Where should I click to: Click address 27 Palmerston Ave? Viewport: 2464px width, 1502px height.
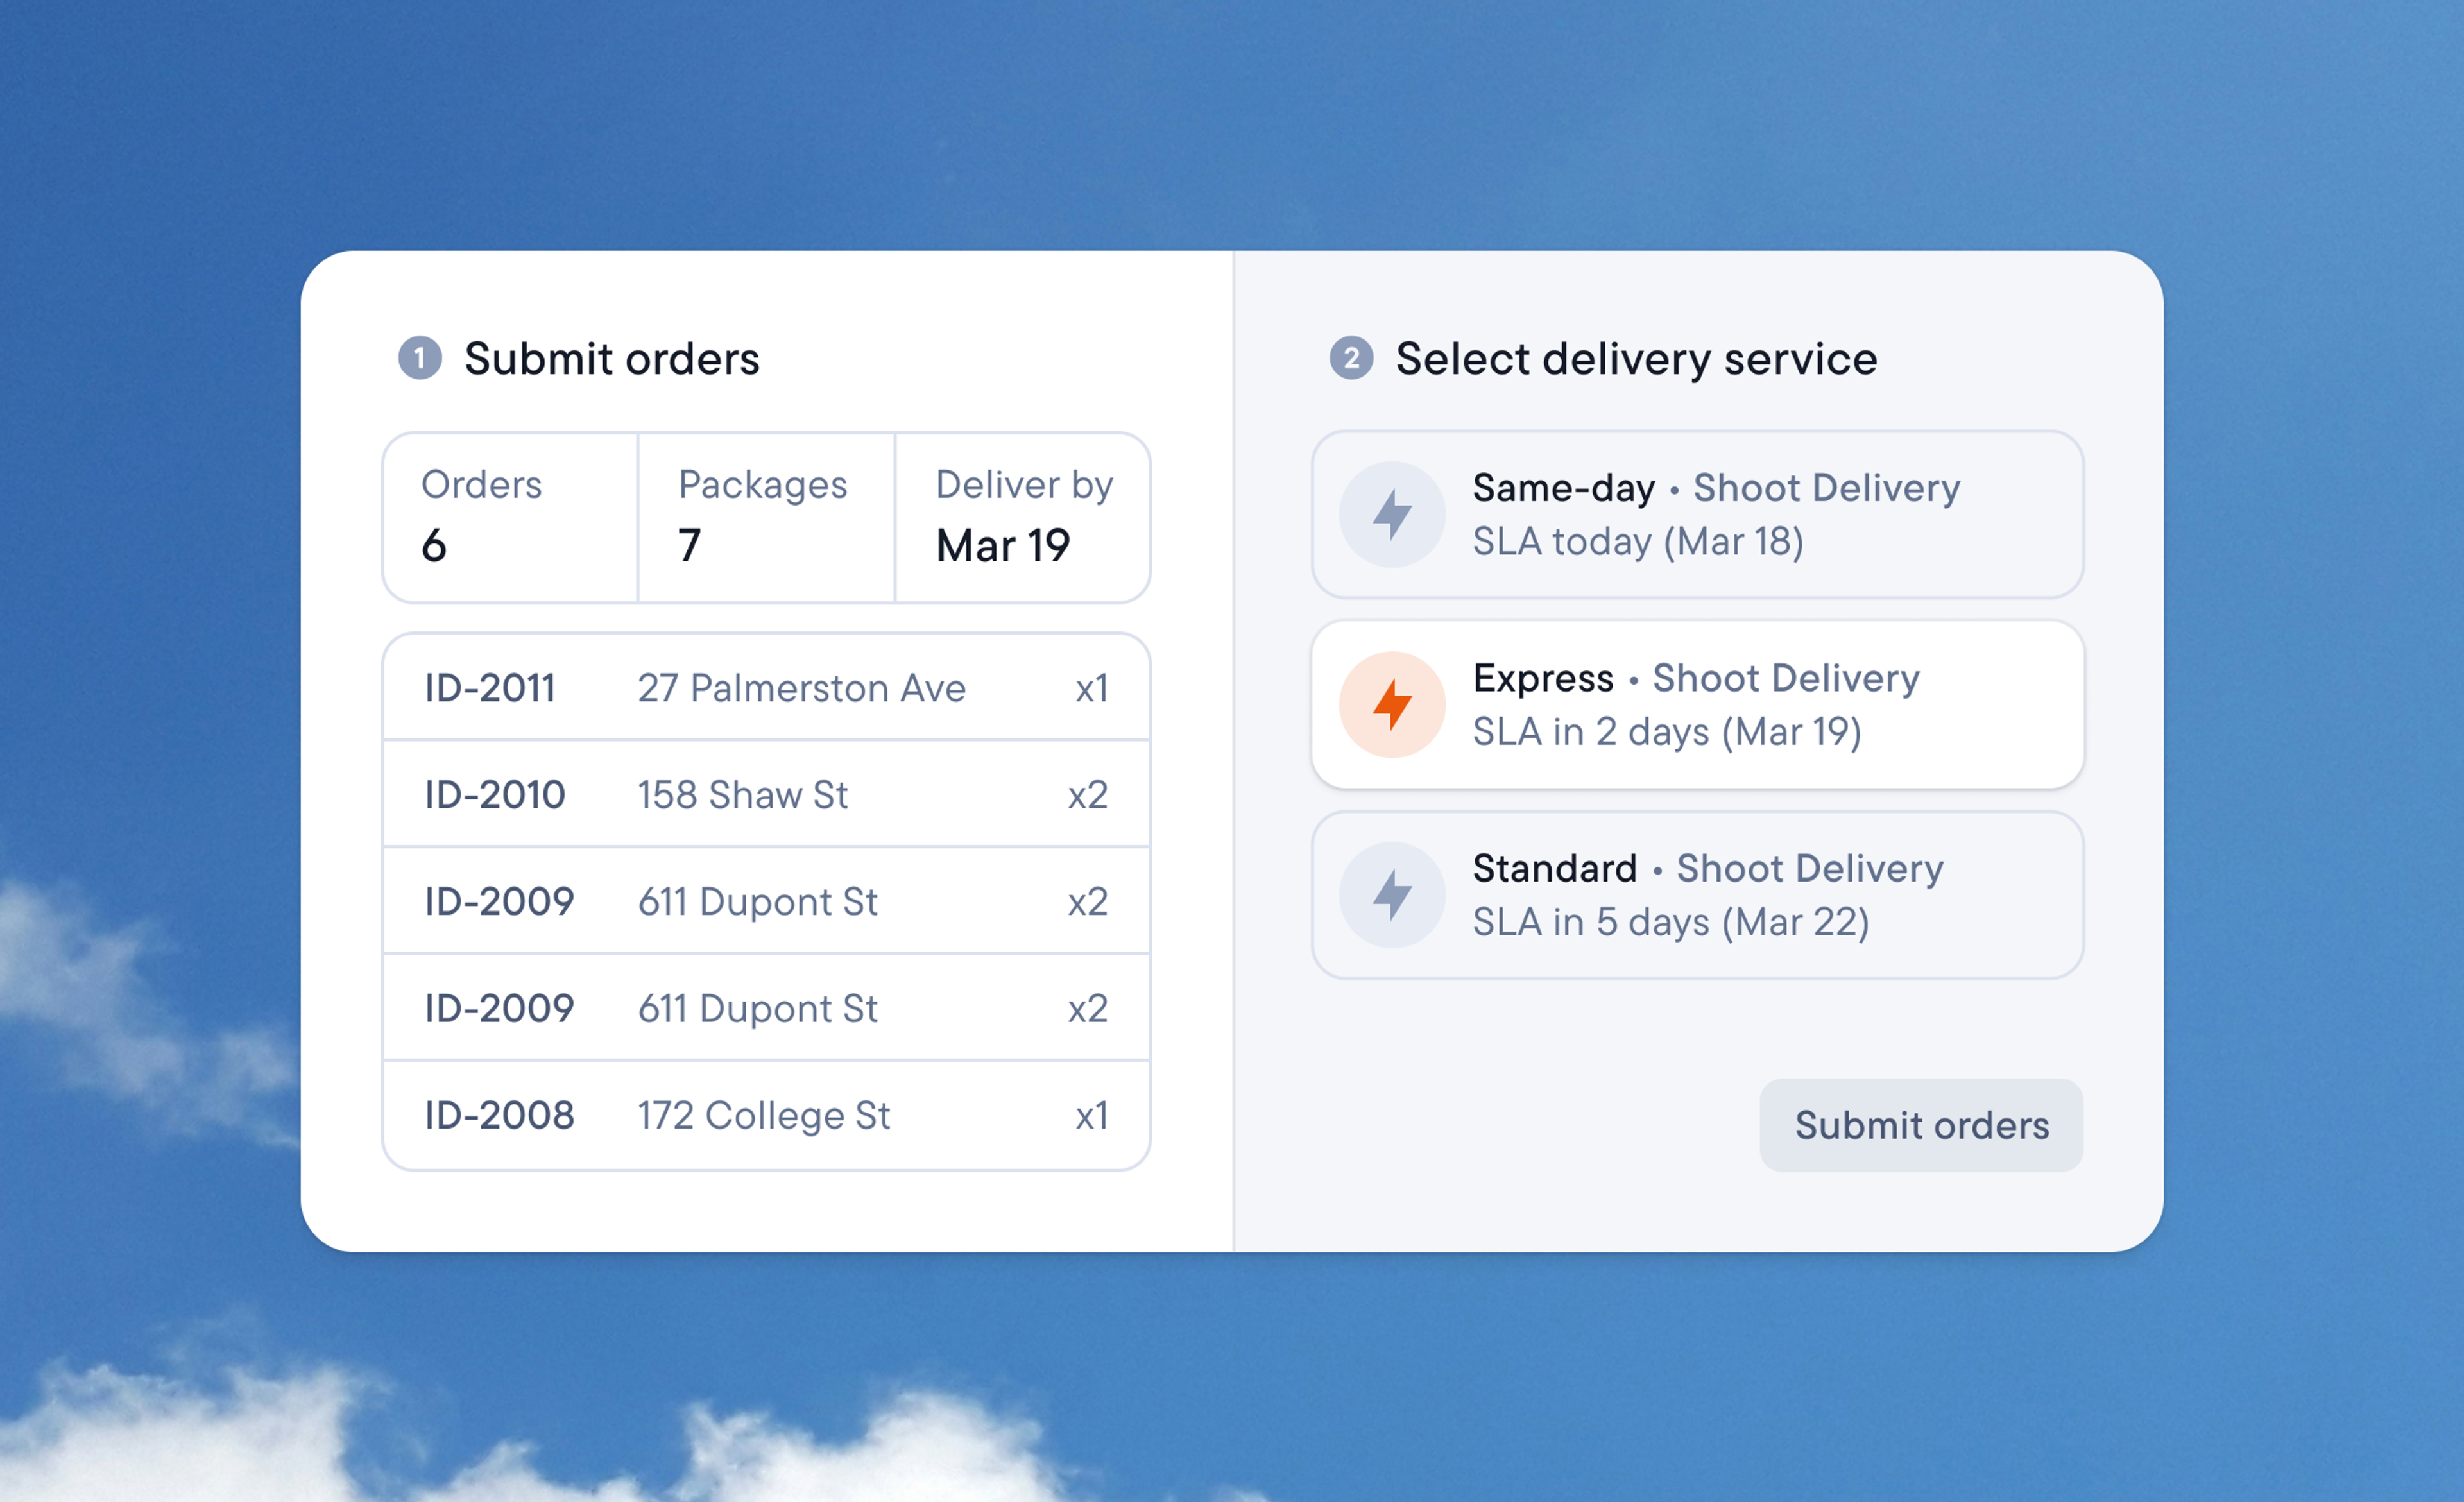pyautogui.click(x=801, y=688)
